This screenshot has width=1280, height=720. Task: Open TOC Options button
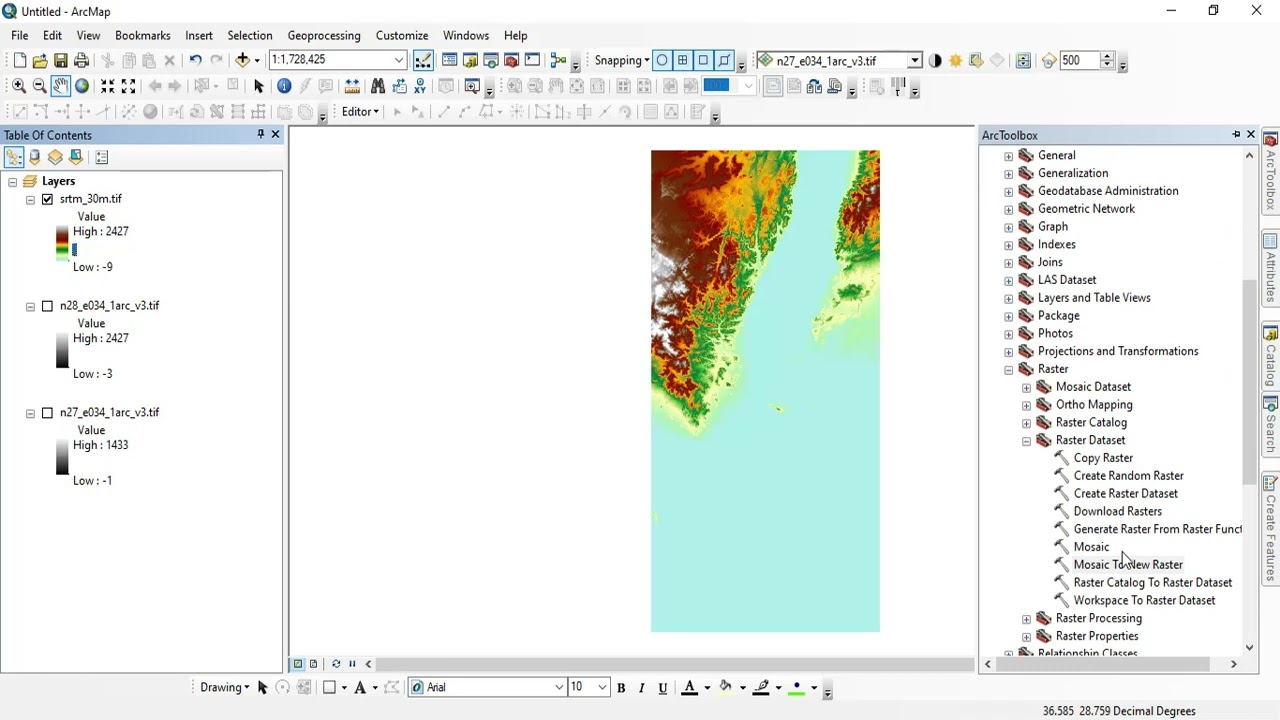click(101, 157)
